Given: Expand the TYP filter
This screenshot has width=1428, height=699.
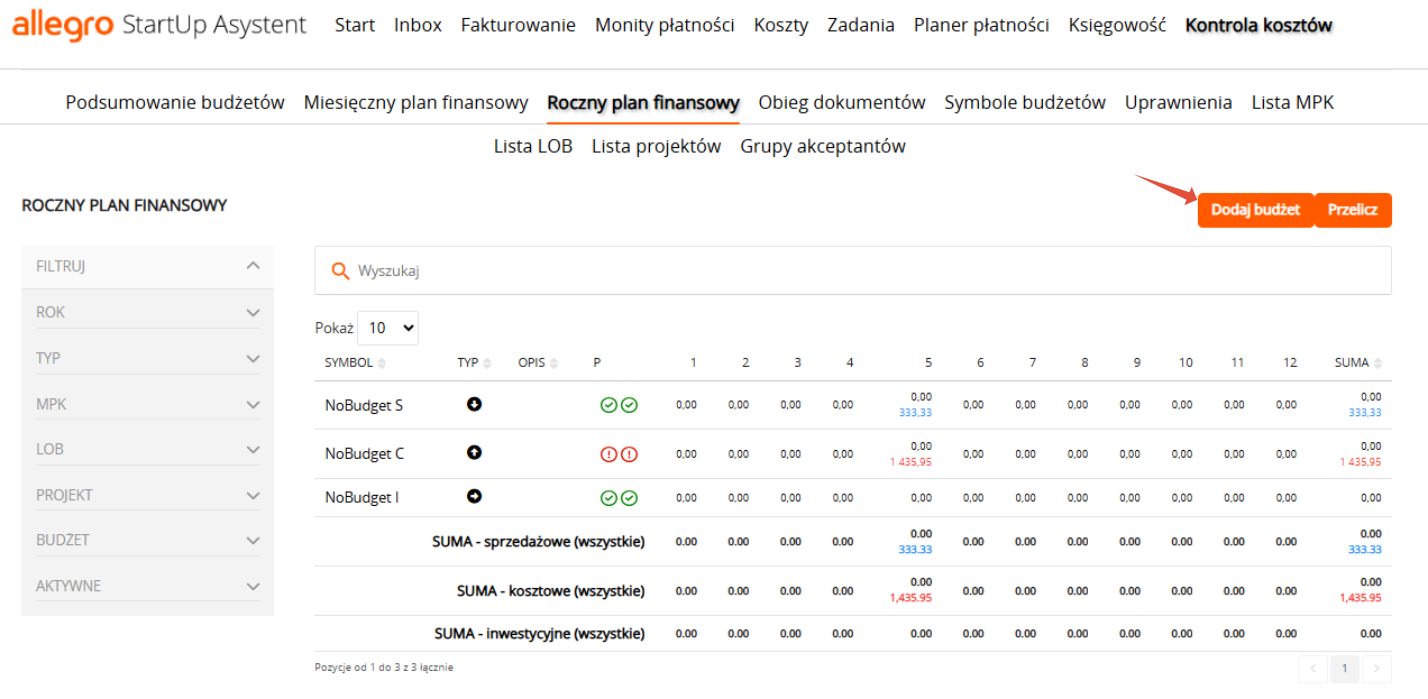Looking at the screenshot, I should (253, 358).
